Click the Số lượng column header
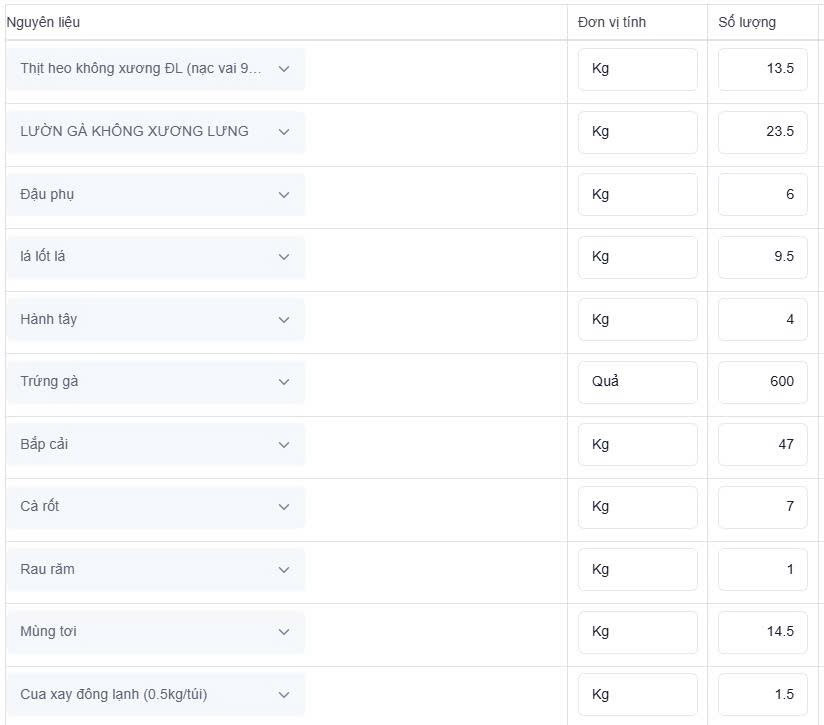Viewport: 824px width, 725px height. (747, 23)
